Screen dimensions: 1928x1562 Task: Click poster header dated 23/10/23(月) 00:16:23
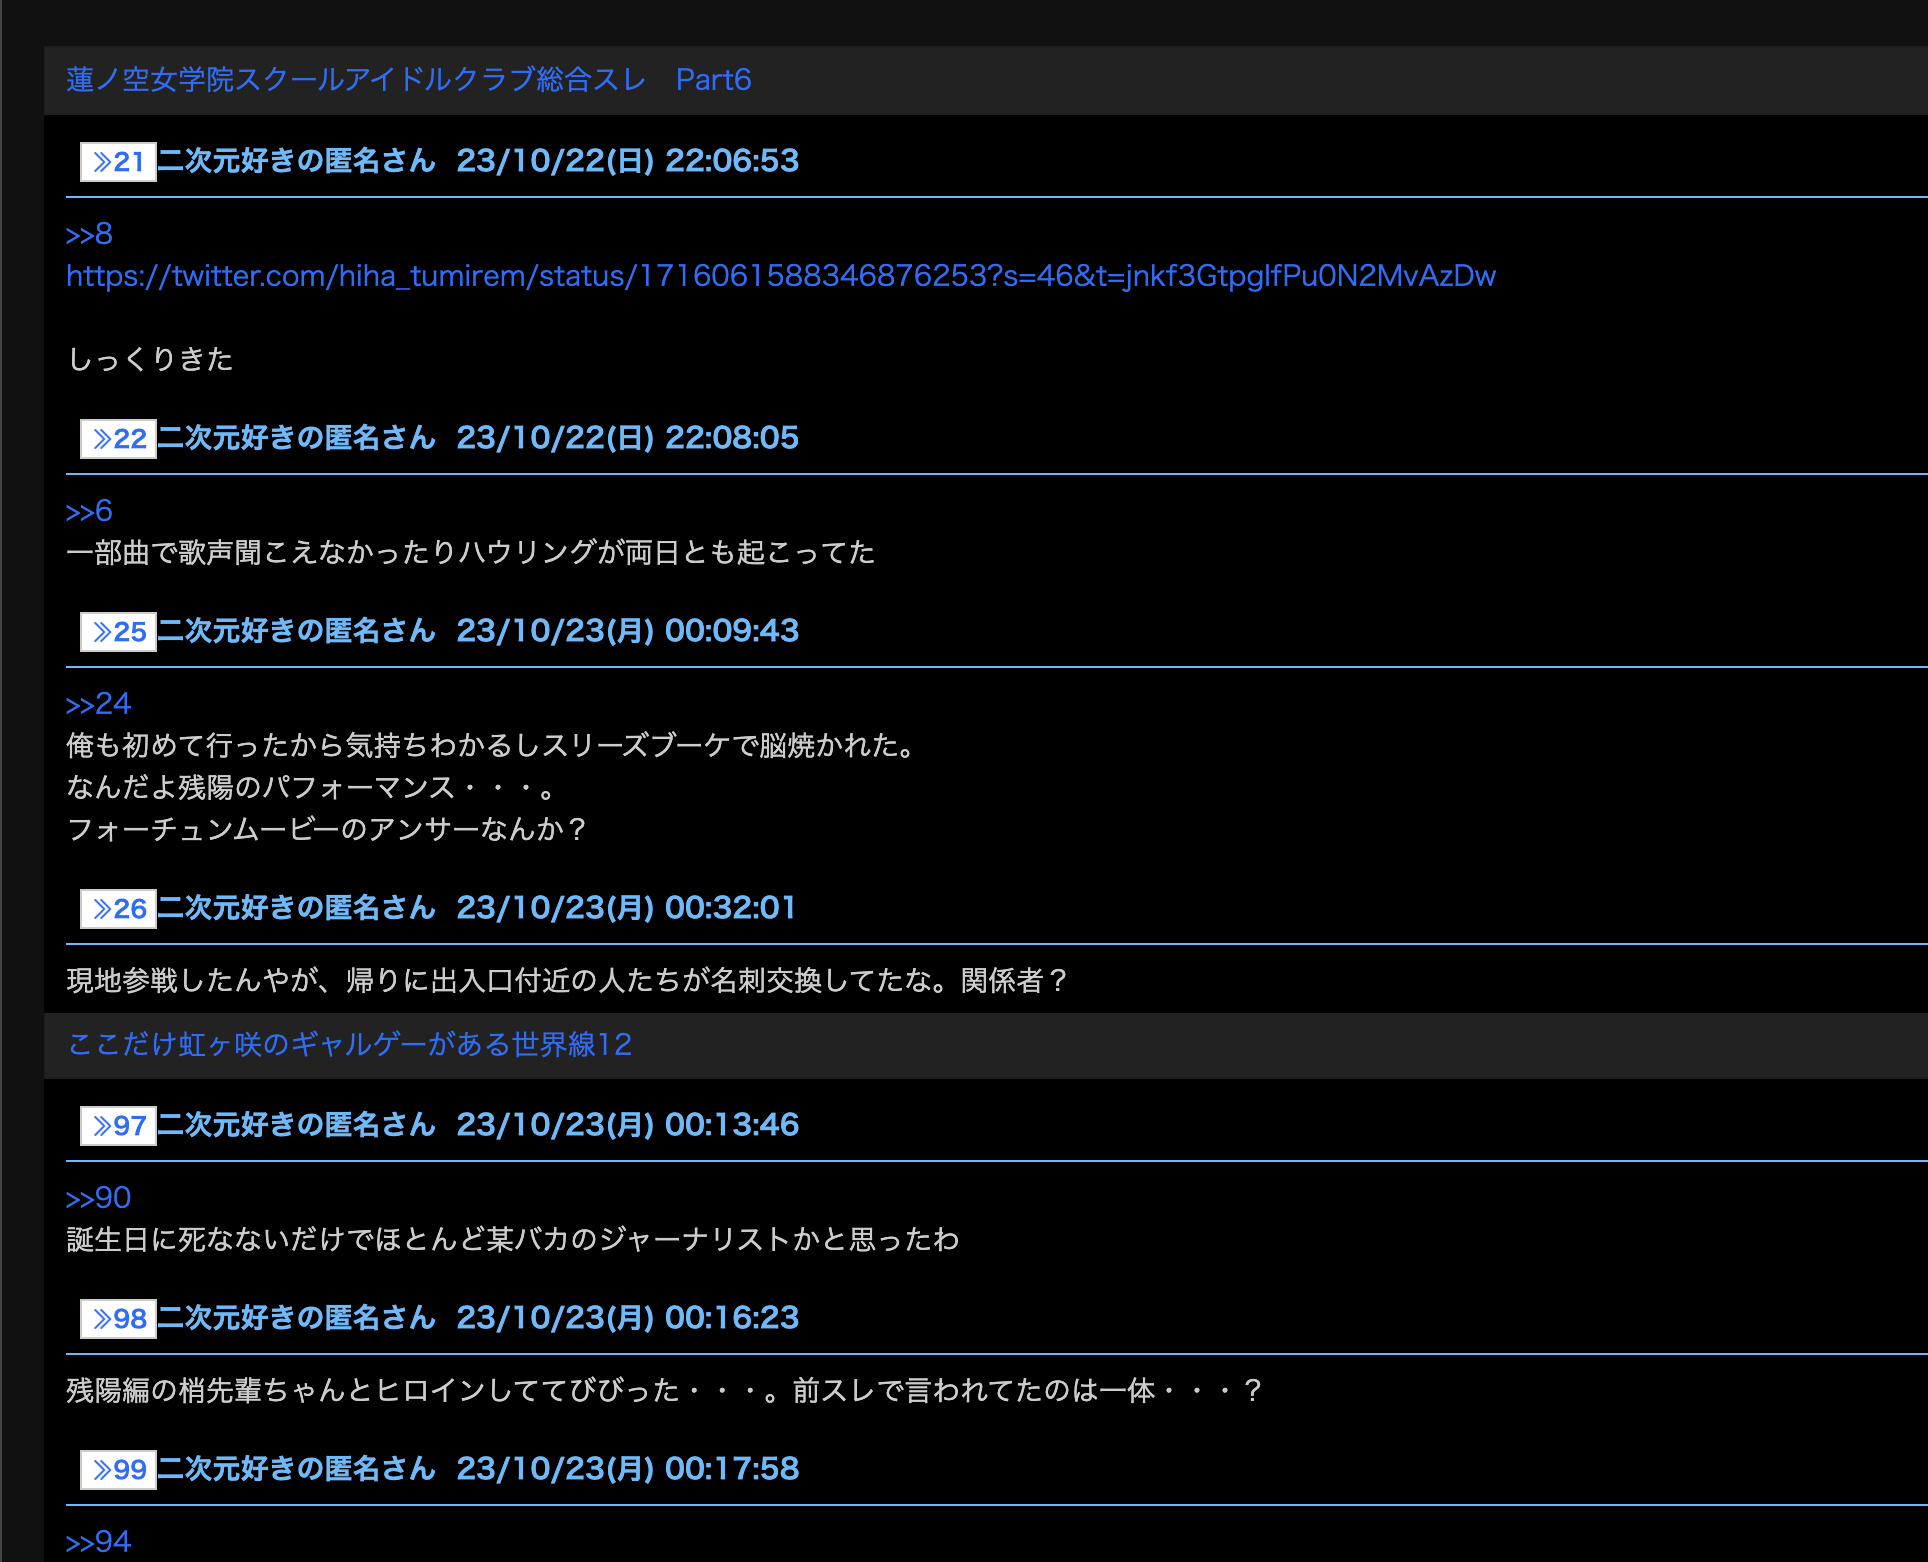(478, 1318)
